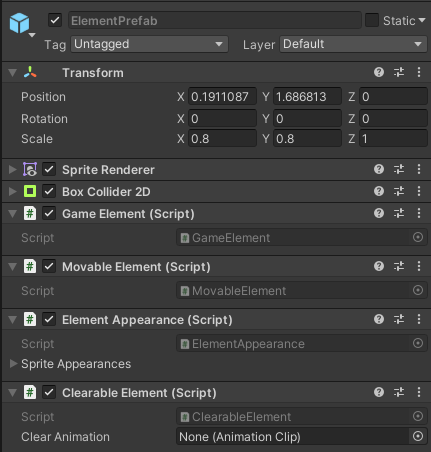431x452 pixels.
Task: Disable the Sprite Renderer component checkbox
Action: [x=49, y=169]
